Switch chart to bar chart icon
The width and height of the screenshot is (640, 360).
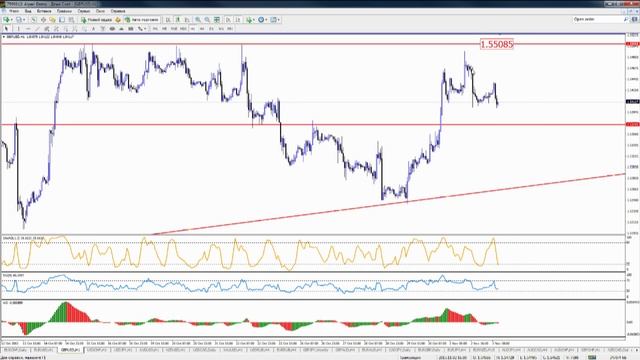[x=168, y=20]
